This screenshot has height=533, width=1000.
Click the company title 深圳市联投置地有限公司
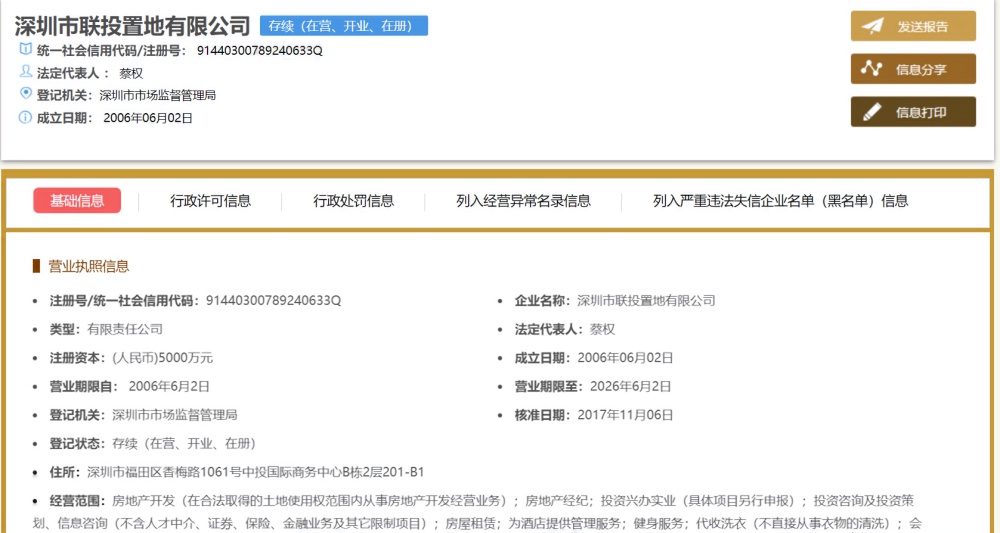133,26
